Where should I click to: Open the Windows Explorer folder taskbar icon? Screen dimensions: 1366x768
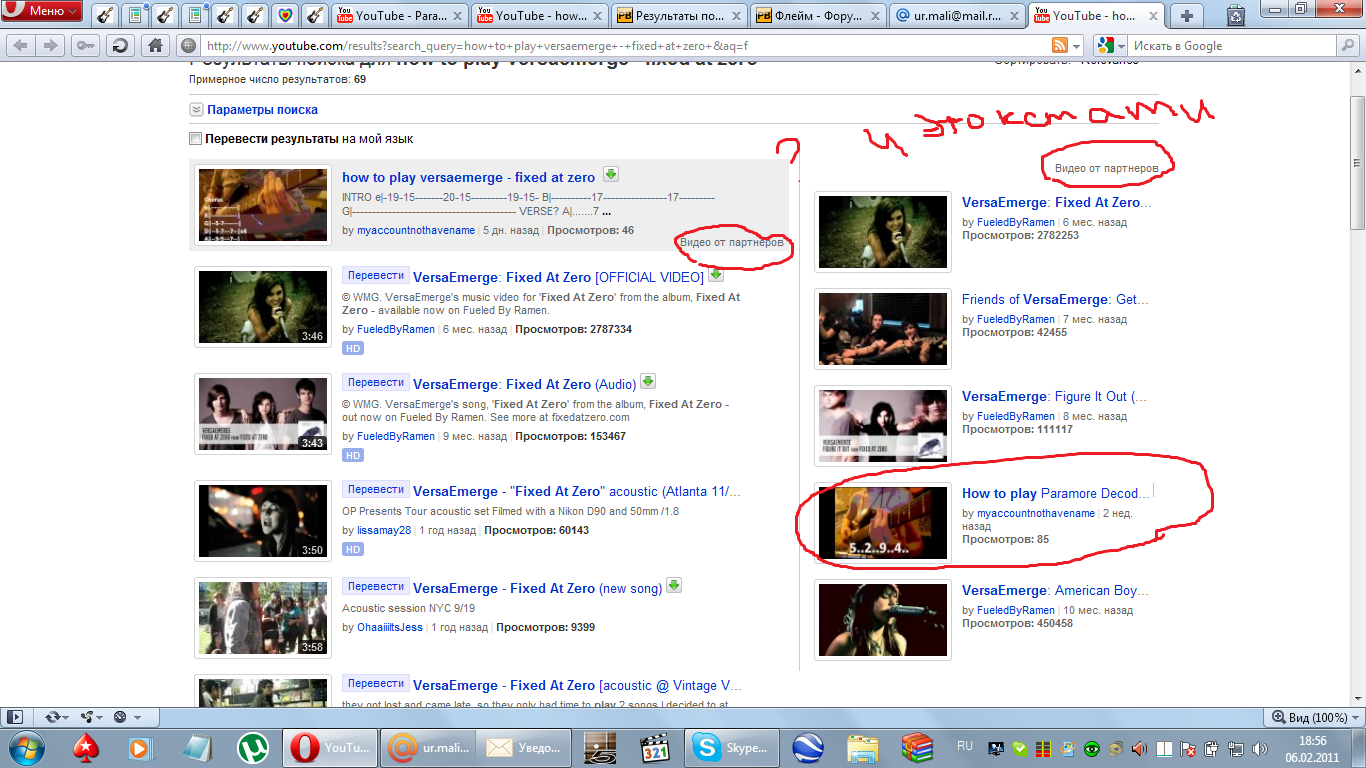point(862,747)
